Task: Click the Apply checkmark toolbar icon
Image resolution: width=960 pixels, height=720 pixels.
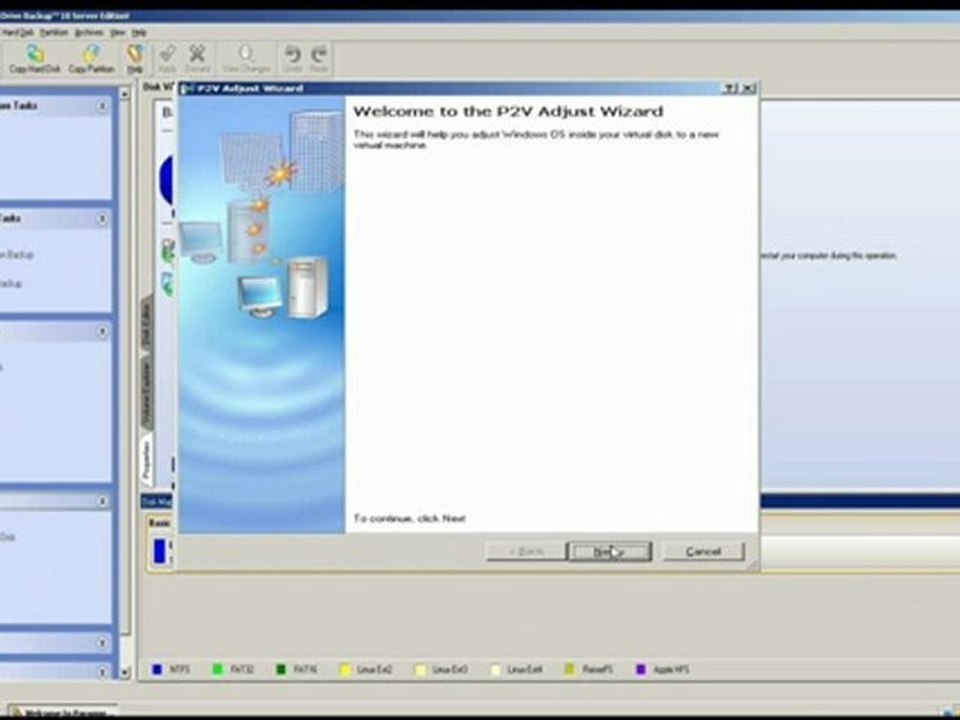Action: point(167,59)
